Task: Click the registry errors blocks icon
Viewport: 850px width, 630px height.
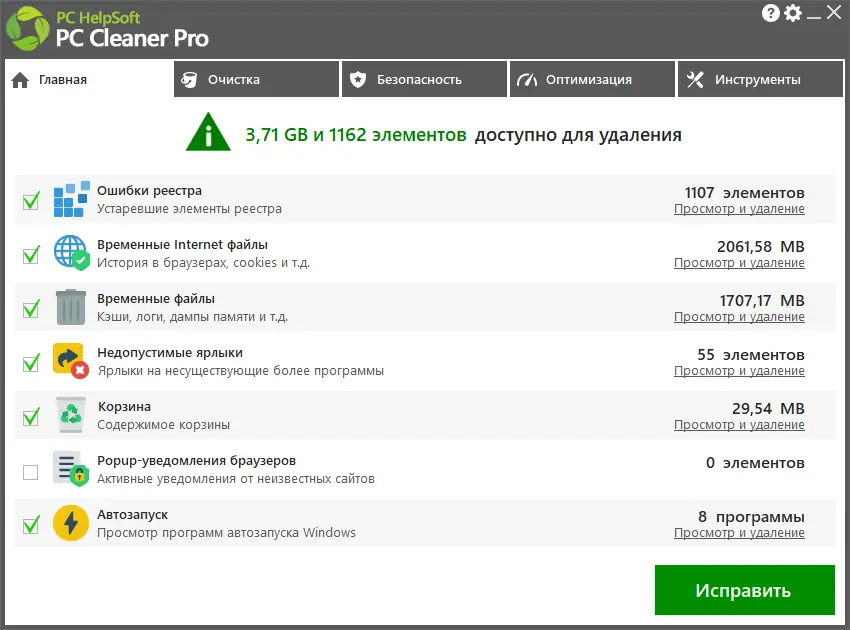Action: pyautogui.click(x=70, y=199)
